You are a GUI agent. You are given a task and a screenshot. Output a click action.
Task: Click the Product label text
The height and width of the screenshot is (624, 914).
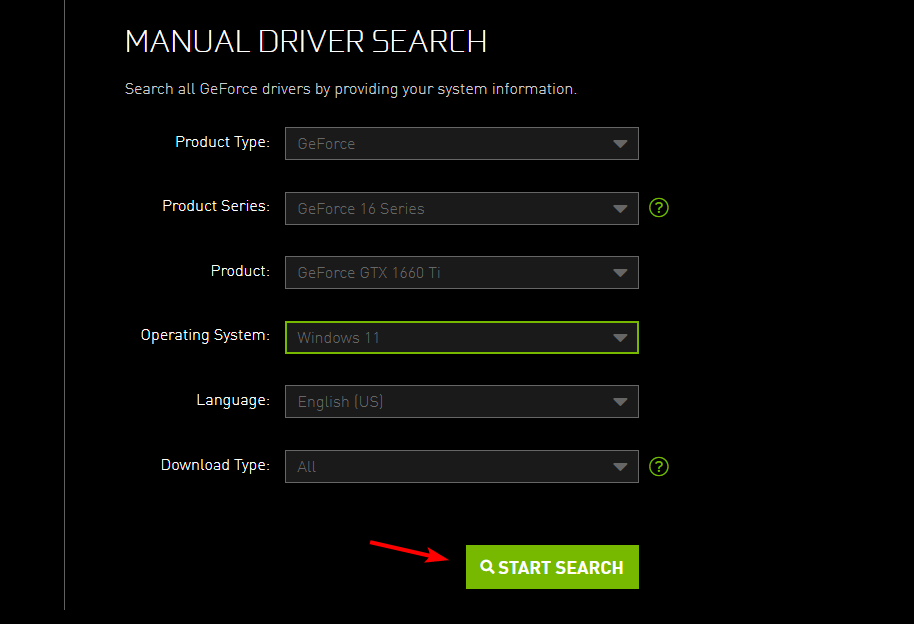point(240,271)
